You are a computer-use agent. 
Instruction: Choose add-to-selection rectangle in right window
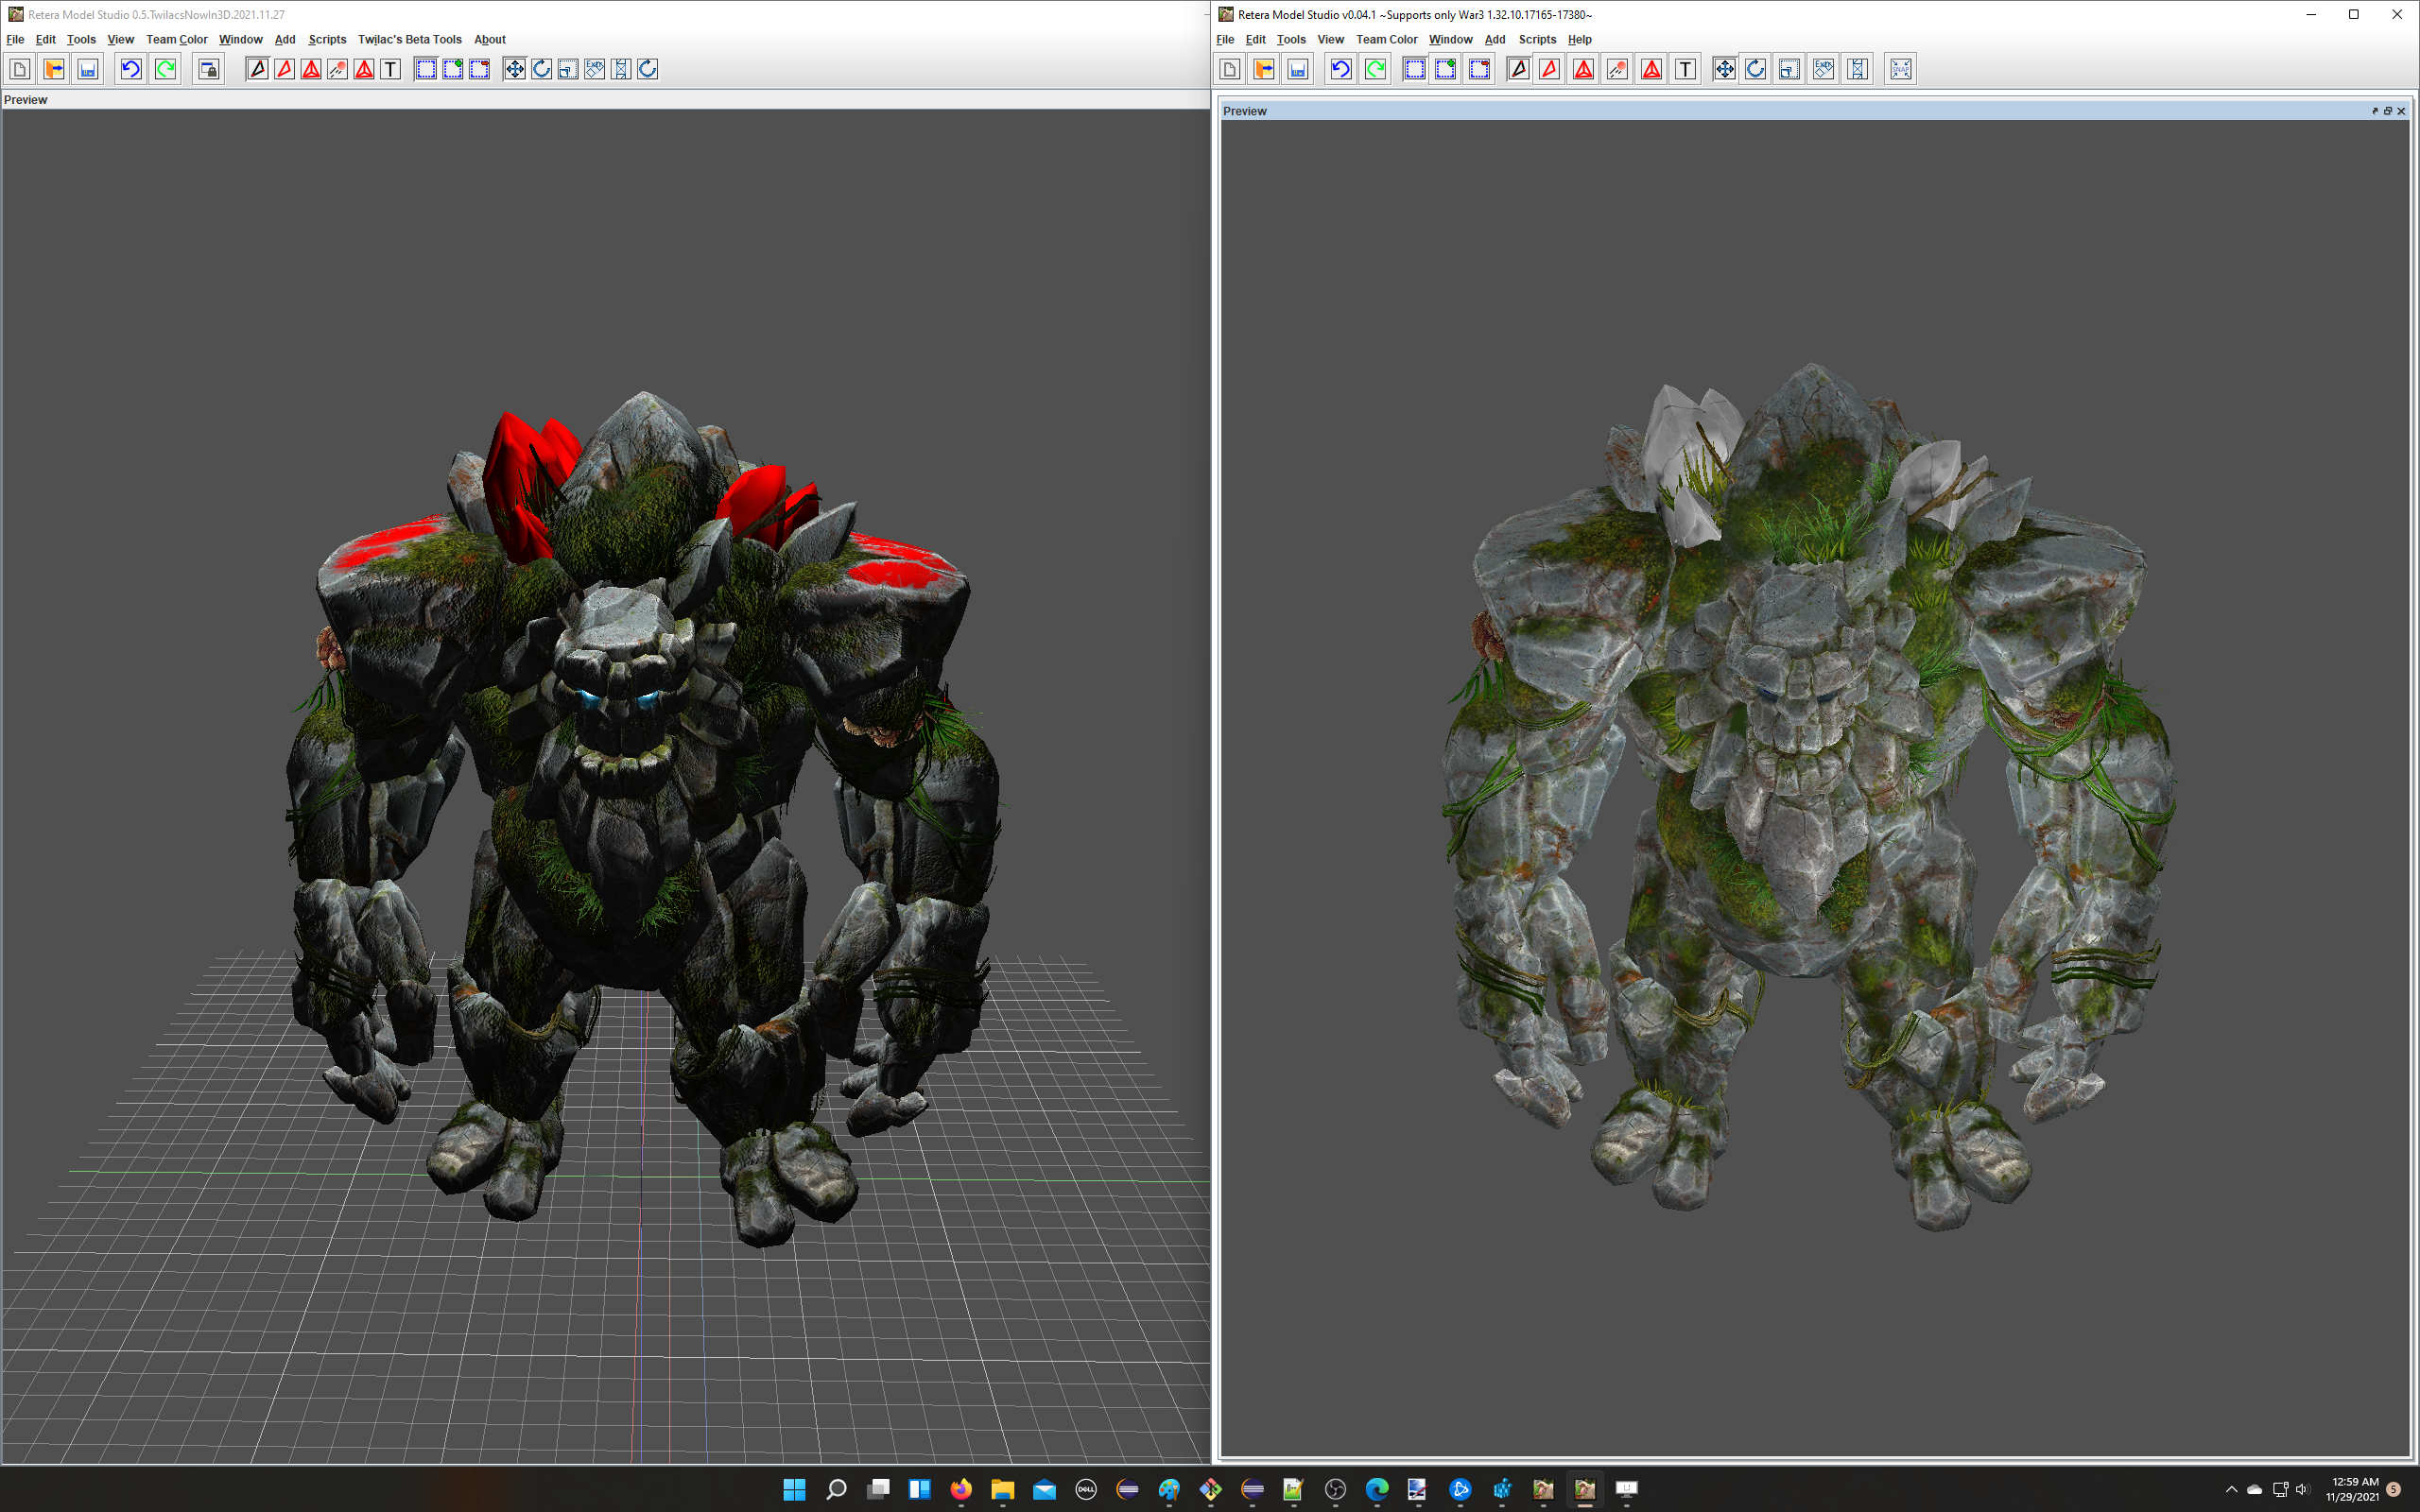point(1446,69)
